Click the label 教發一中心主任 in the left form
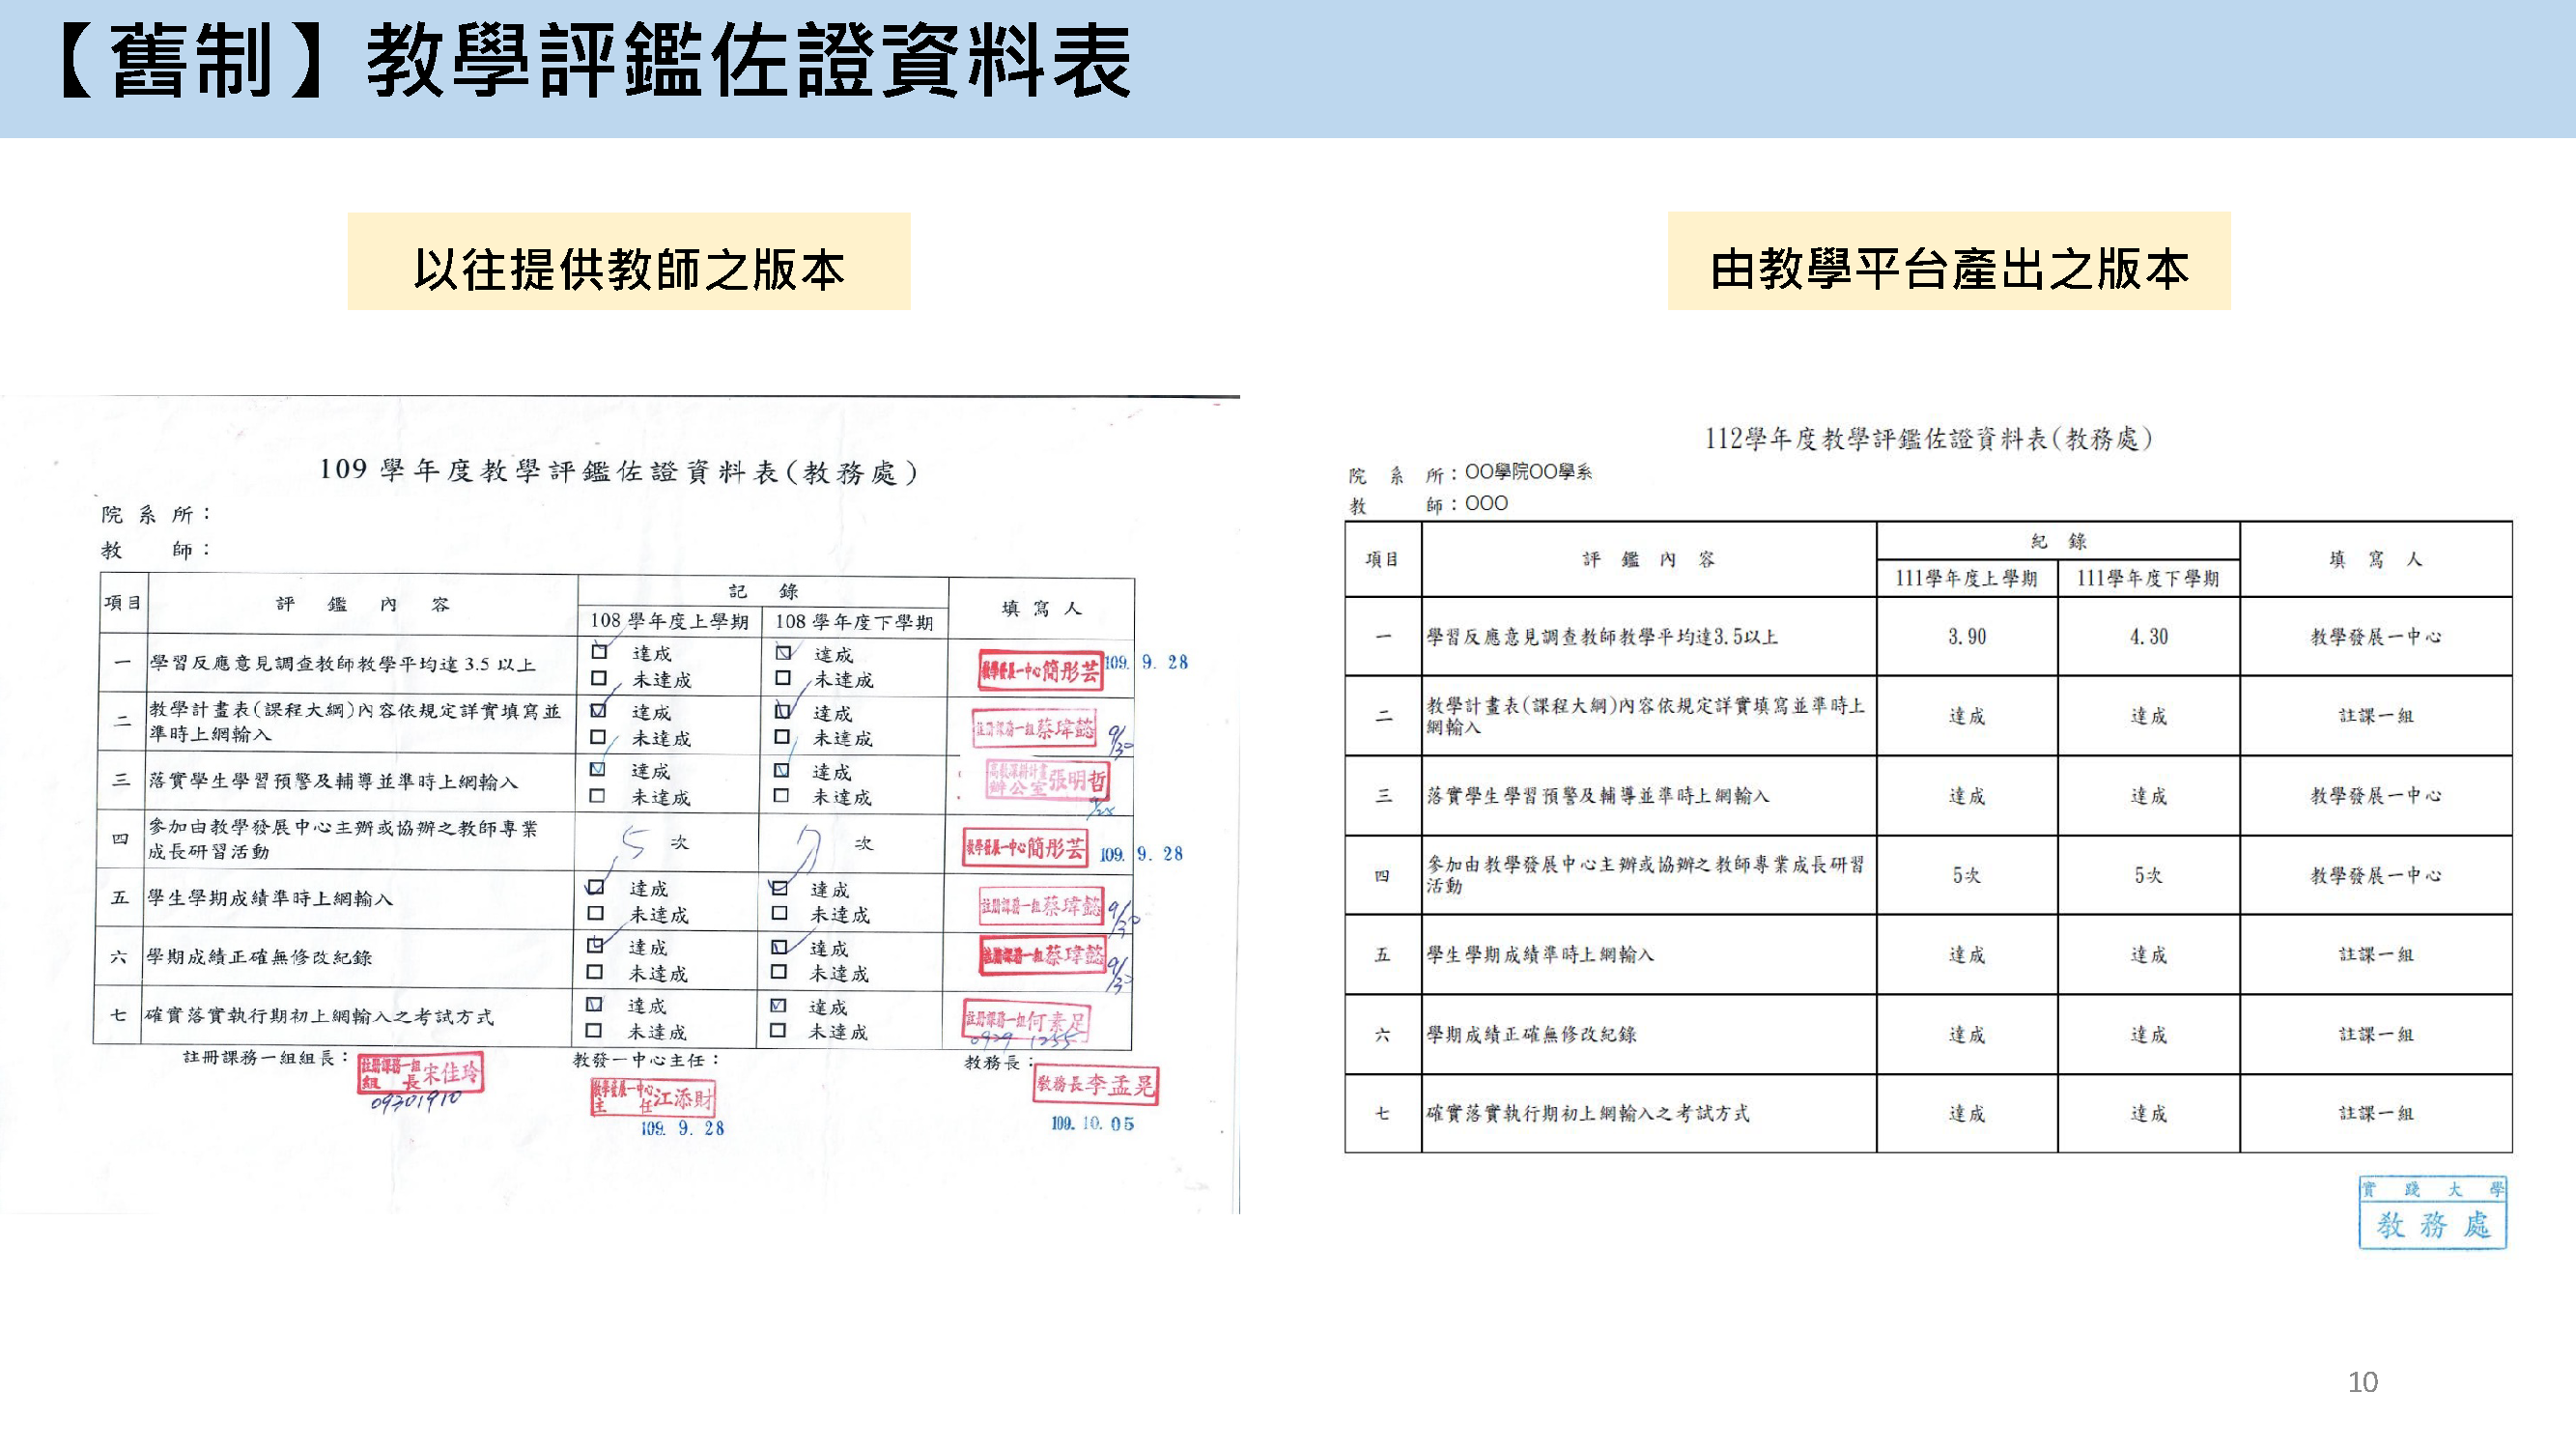This screenshot has width=2576, height=1449. point(646,1059)
